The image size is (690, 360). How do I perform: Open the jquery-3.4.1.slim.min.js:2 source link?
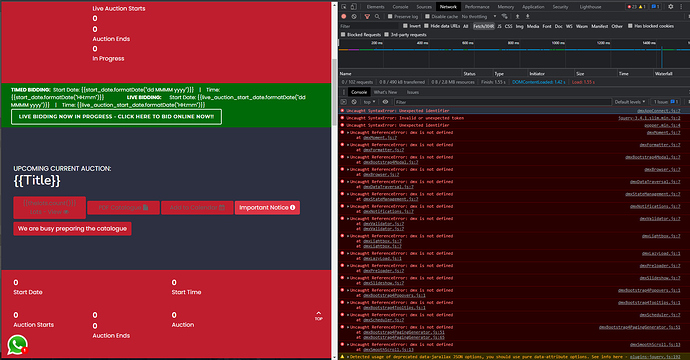tap(649, 118)
